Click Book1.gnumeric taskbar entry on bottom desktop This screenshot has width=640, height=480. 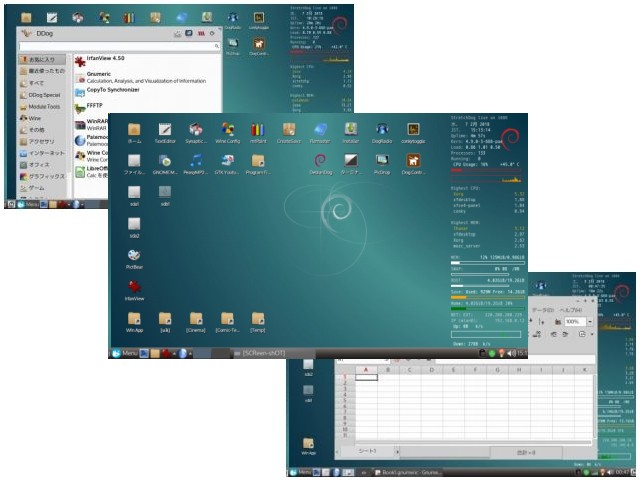coord(408,473)
